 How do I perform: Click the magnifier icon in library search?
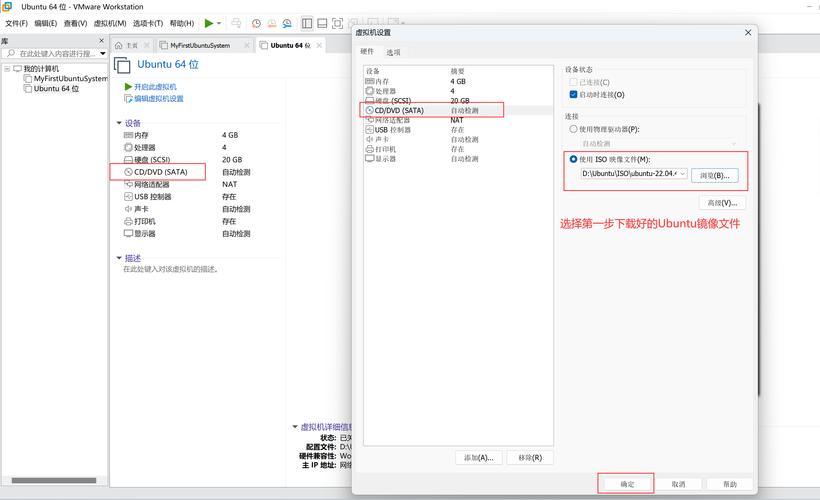pos(10,53)
